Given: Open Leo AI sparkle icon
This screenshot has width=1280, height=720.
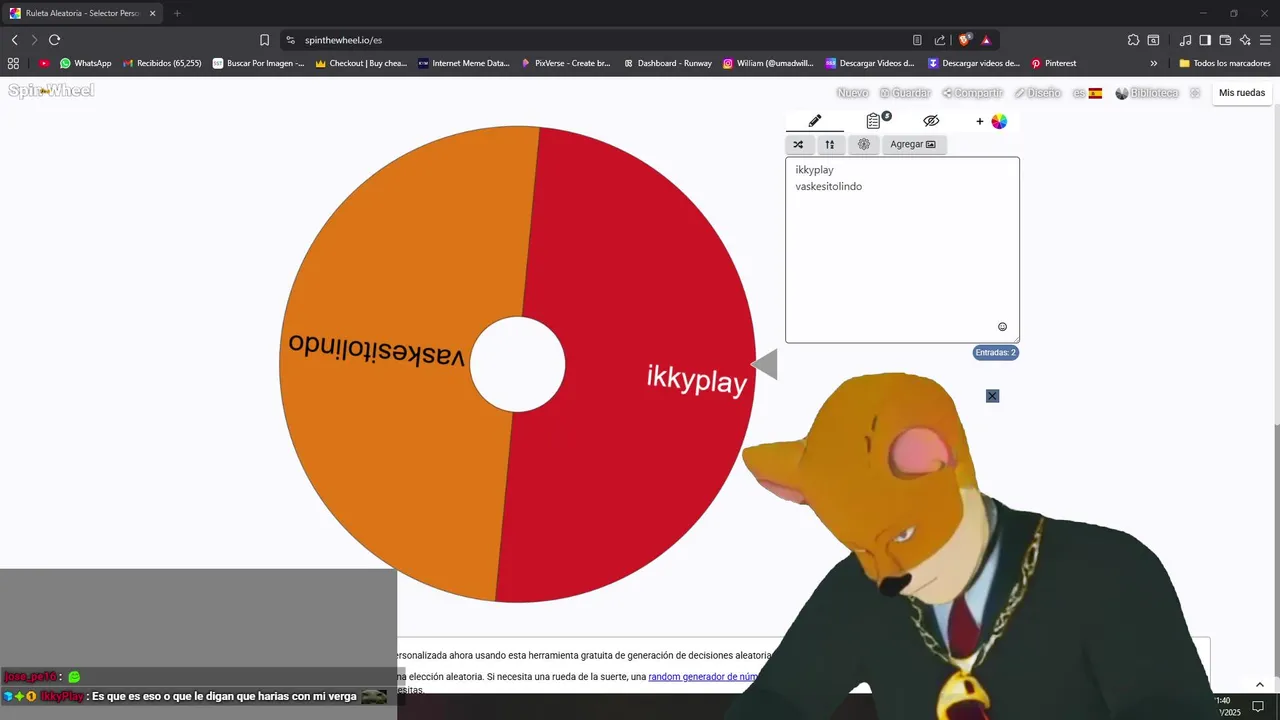Looking at the screenshot, I should (x=1245, y=40).
